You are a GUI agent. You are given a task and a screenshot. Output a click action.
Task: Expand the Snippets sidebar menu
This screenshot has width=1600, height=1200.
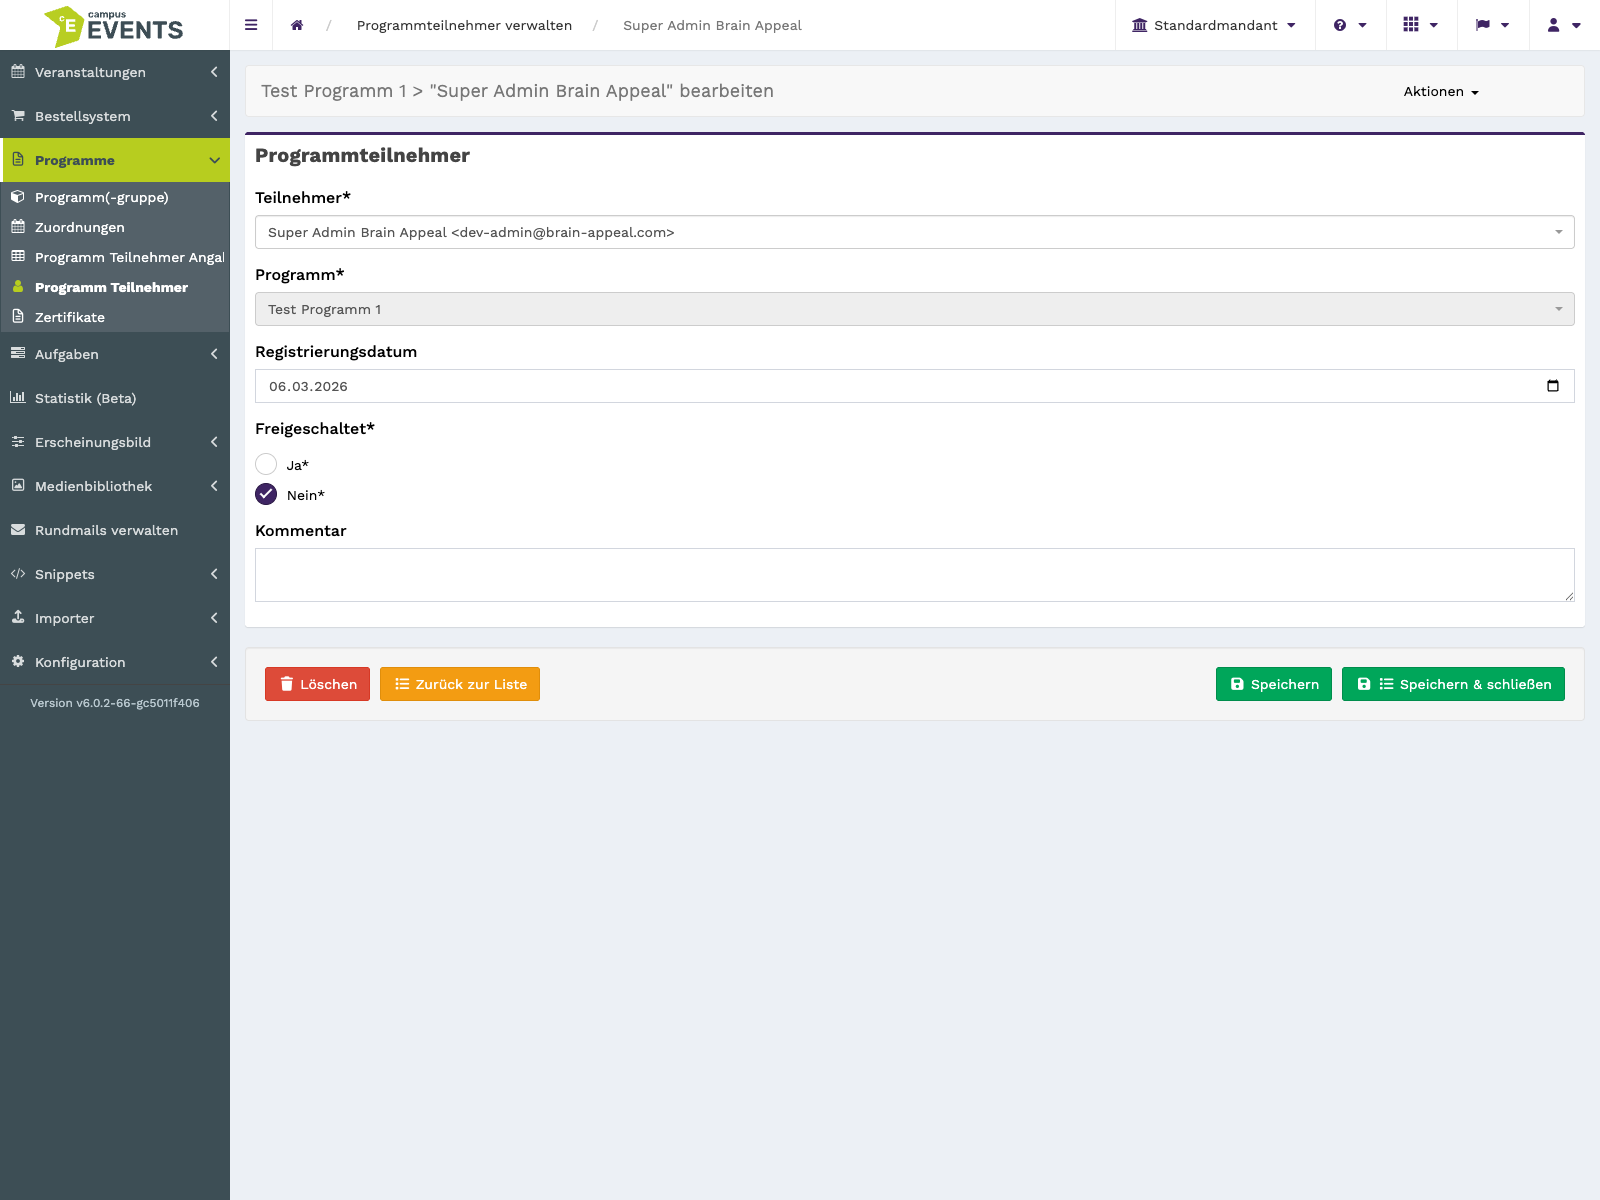pos(115,574)
